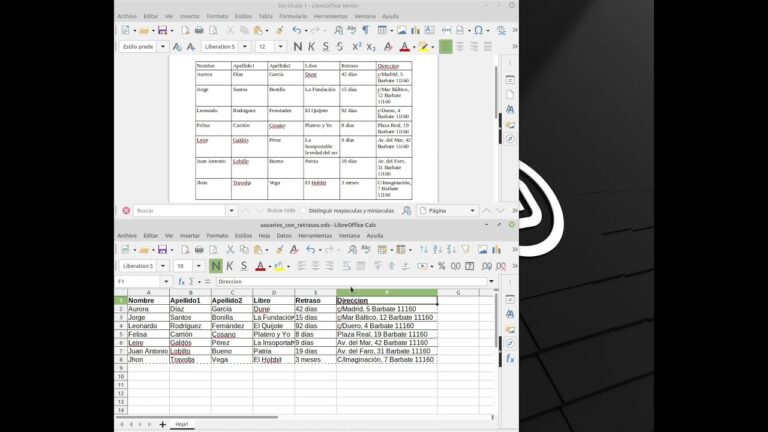Image resolution: width=768 pixels, height=432 pixels.
Task: Open search history dropdown beside Buscar field
Action: (x=231, y=211)
